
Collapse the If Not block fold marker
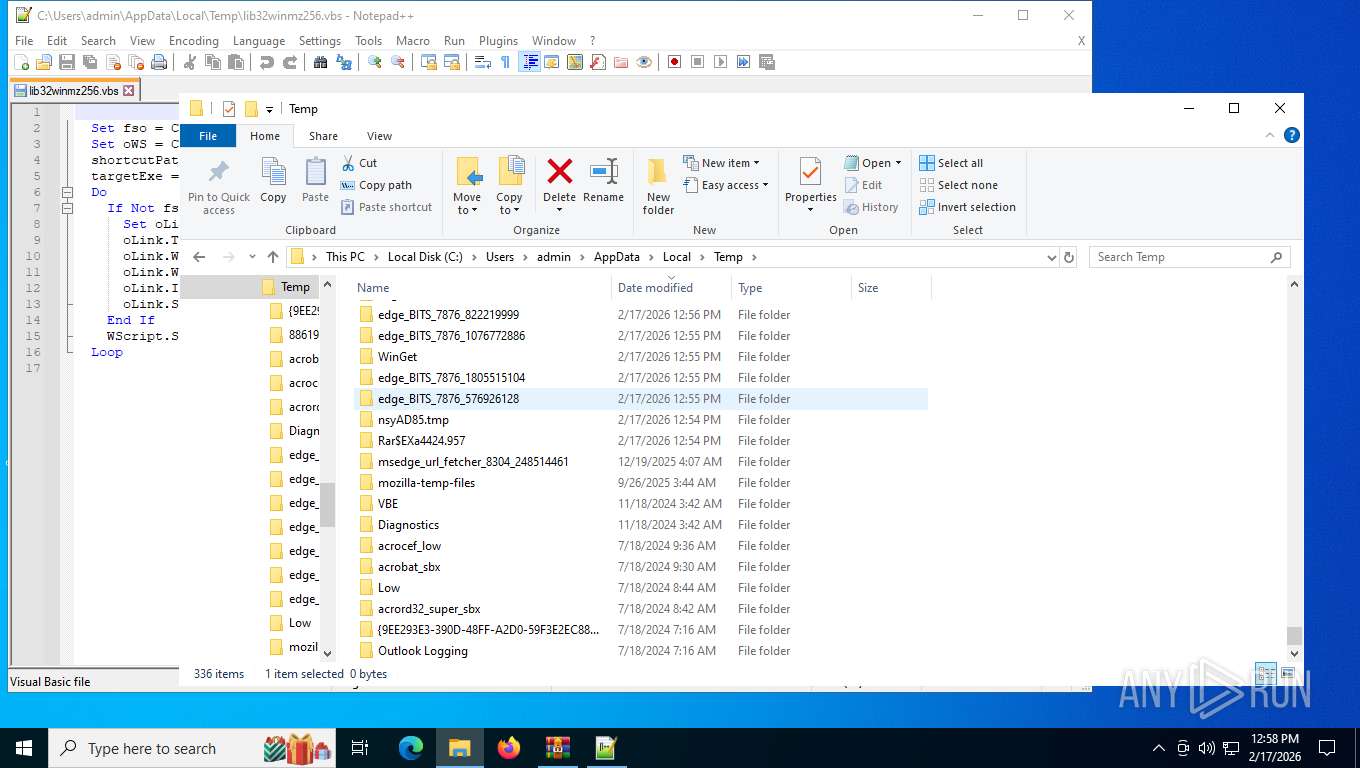(x=67, y=208)
